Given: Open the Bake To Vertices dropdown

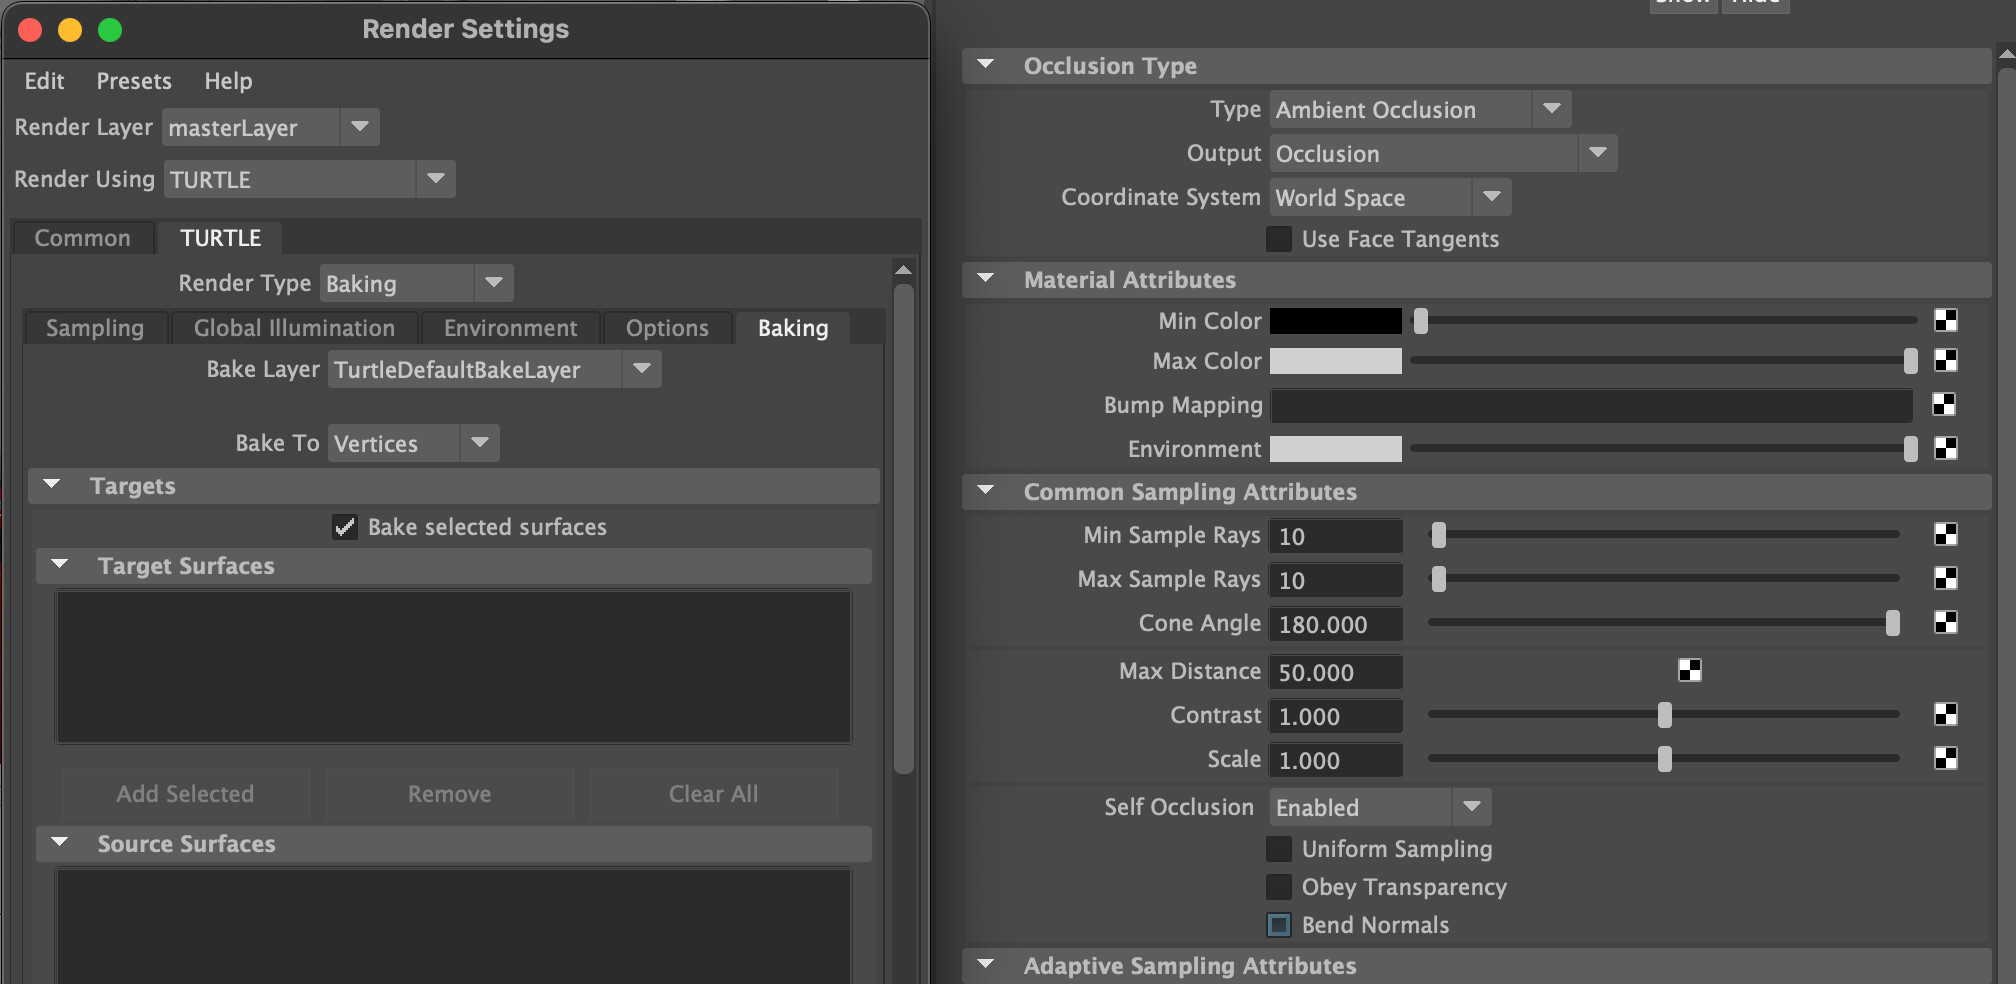Looking at the screenshot, I should pyautogui.click(x=412, y=444).
